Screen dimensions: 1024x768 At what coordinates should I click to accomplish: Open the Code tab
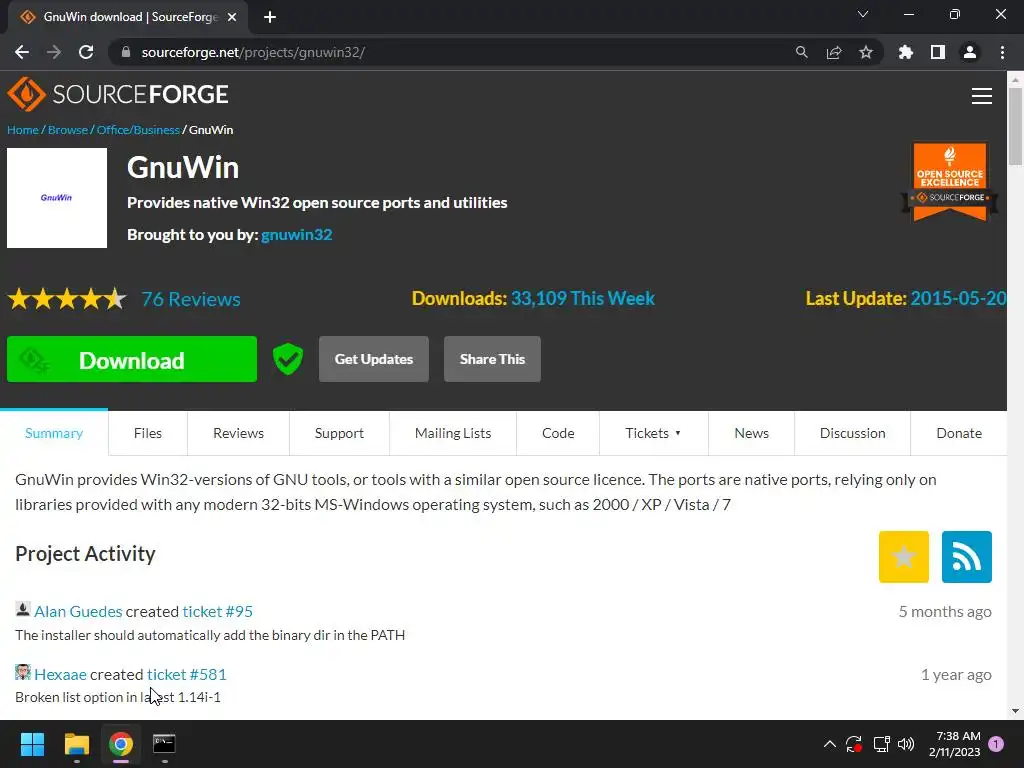click(558, 433)
